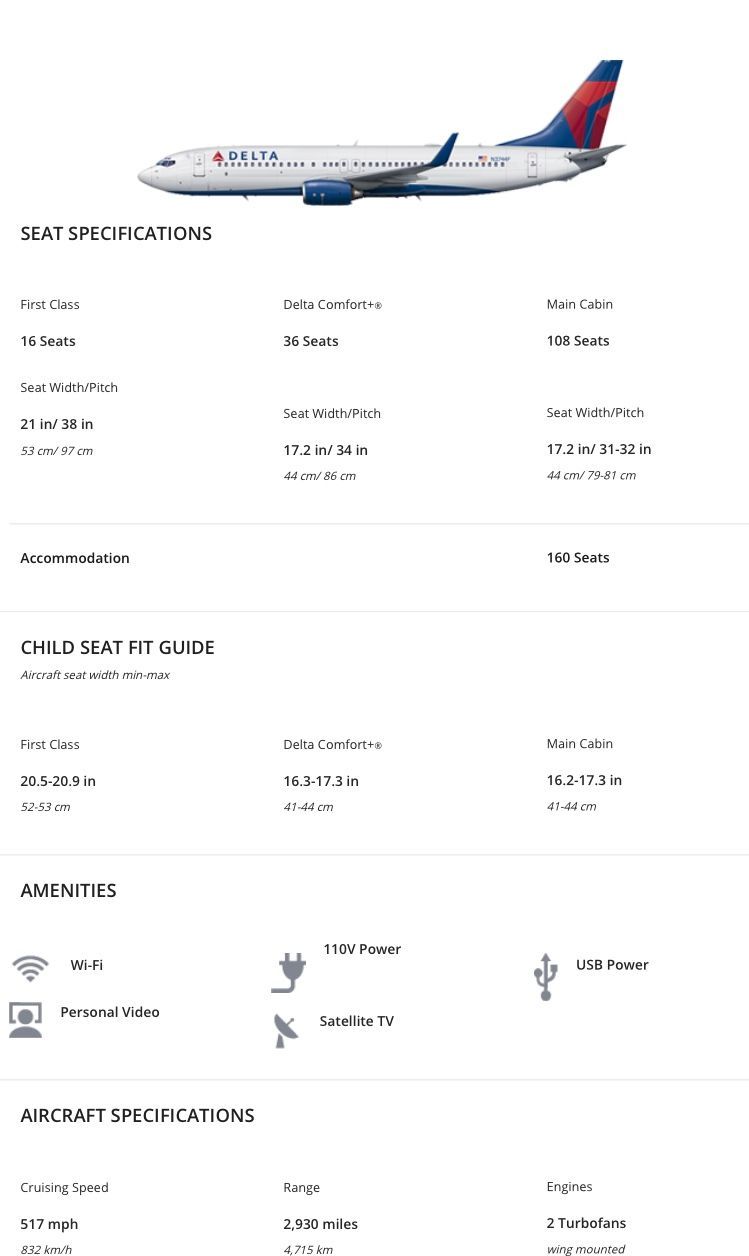The height and width of the screenshot is (1256, 749).
Task: Click the 110V Power label
Action: click(362, 949)
